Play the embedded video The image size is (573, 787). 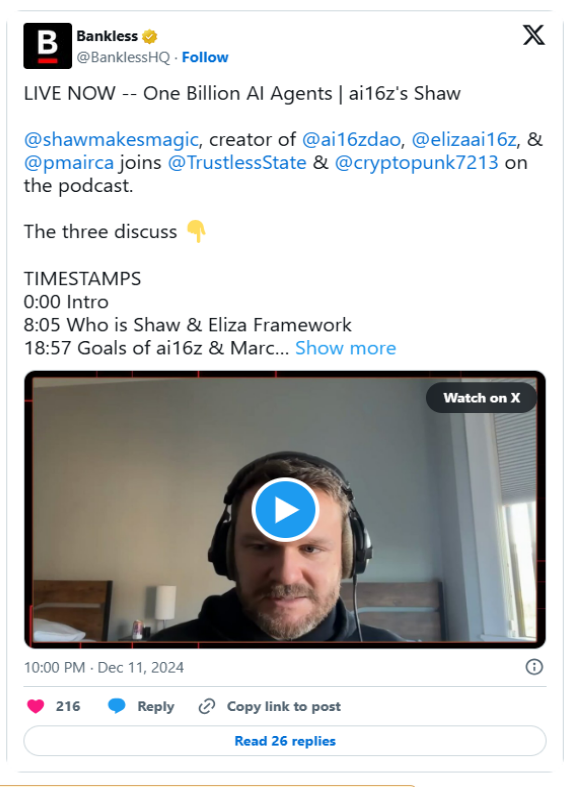pyautogui.click(x=285, y=509)
